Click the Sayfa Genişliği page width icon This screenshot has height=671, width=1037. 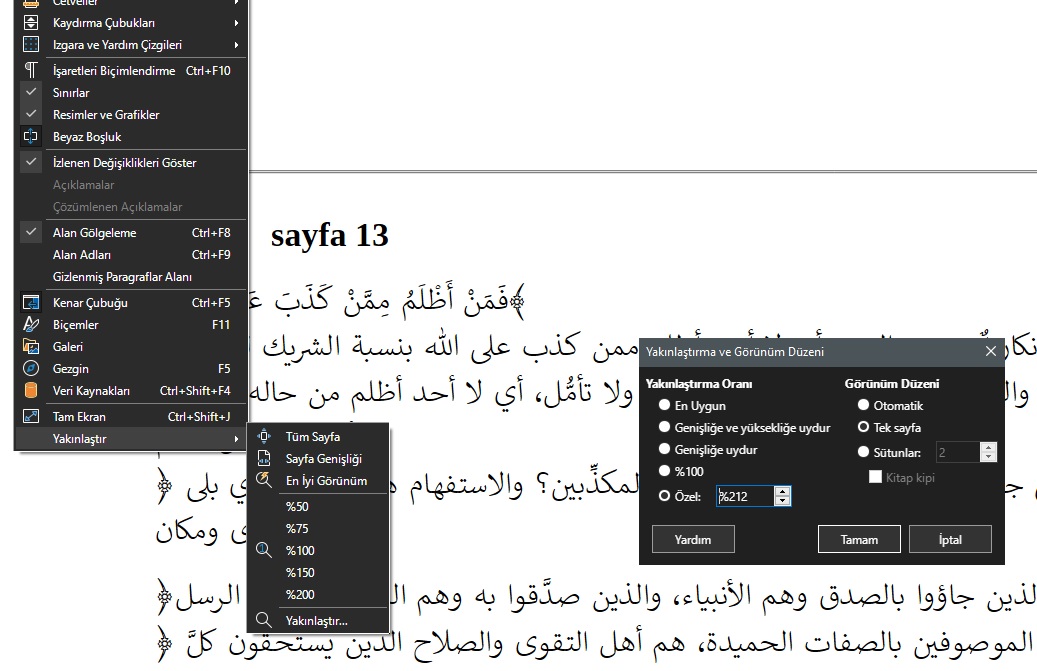pos(264,458)
